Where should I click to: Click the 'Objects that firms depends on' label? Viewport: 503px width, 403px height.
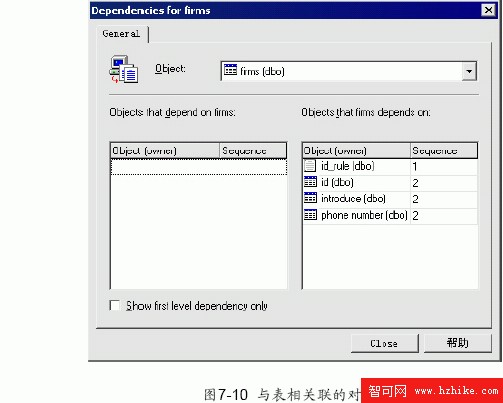coord(366,112)
